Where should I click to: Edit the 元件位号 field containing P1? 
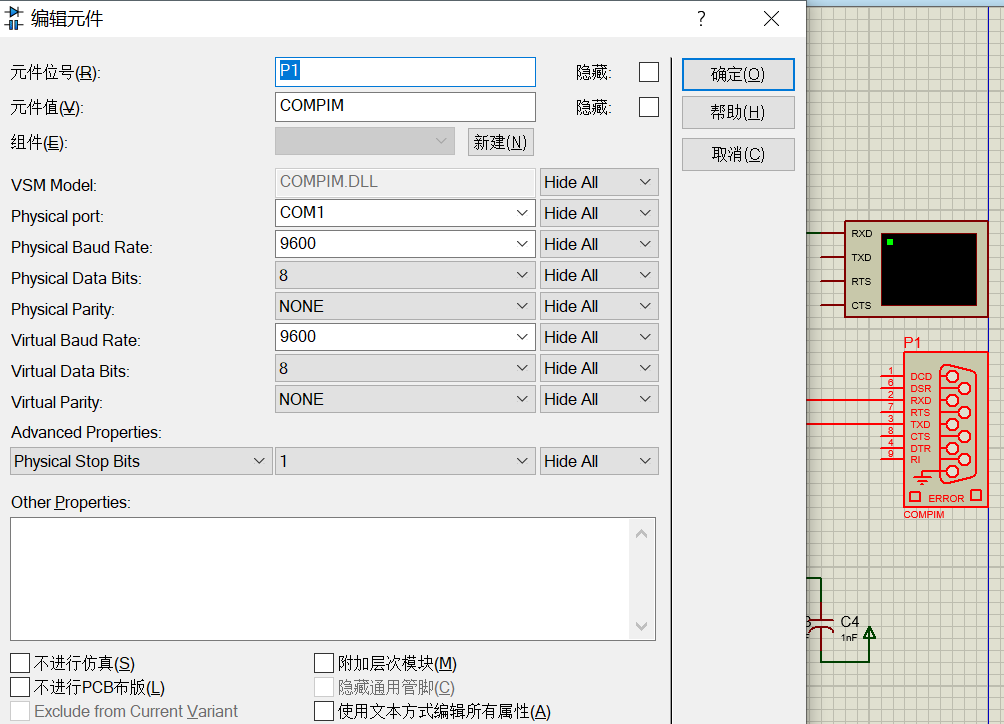(x=405, y=72)
